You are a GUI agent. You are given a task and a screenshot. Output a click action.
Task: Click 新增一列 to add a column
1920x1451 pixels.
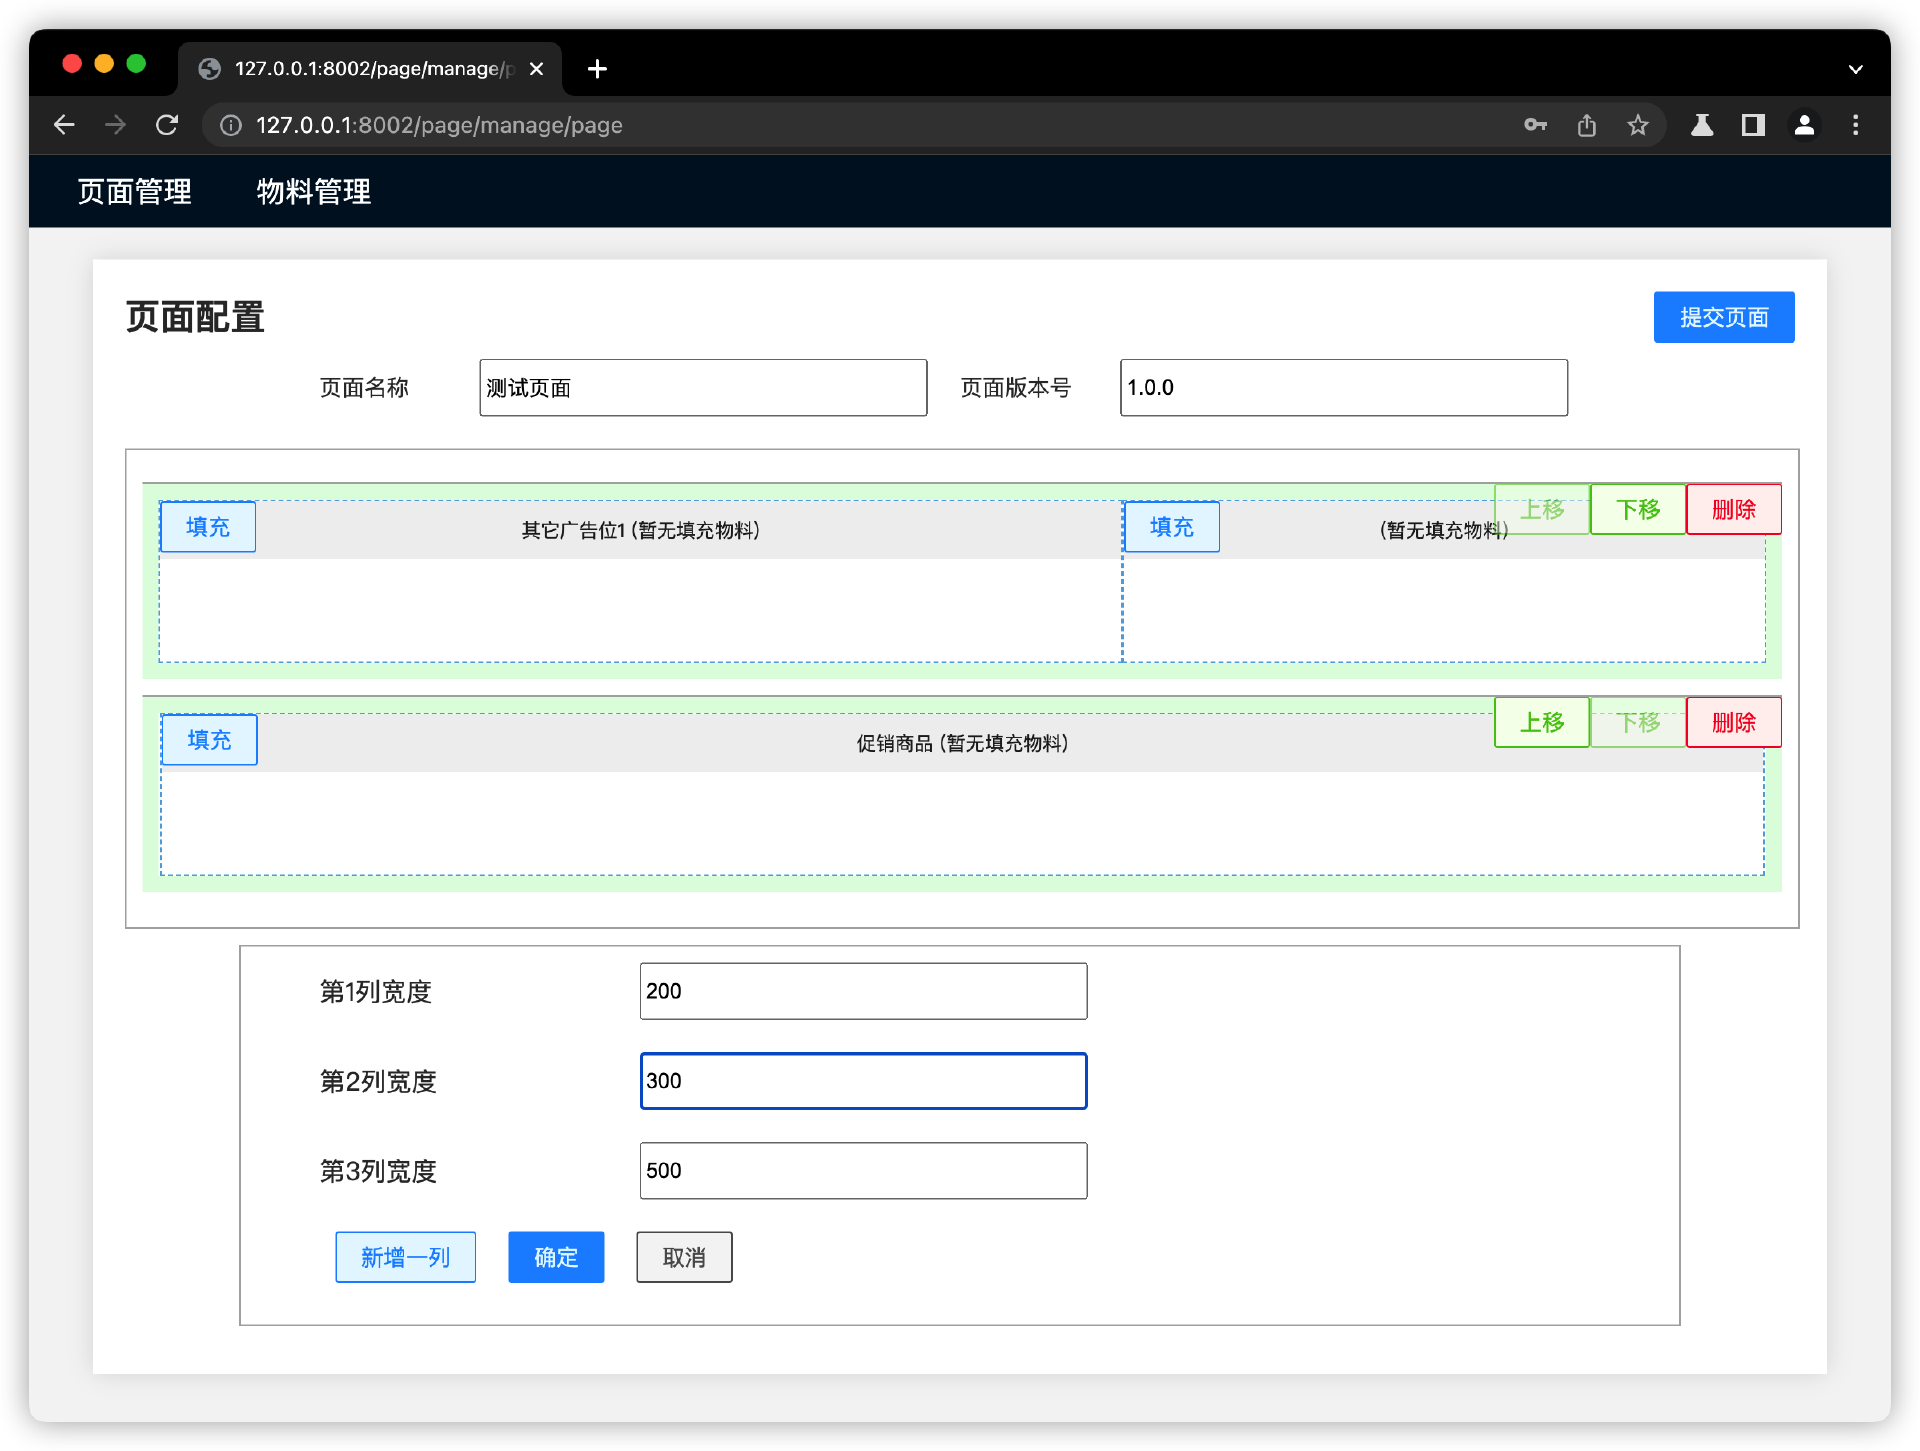point(405,1257)
